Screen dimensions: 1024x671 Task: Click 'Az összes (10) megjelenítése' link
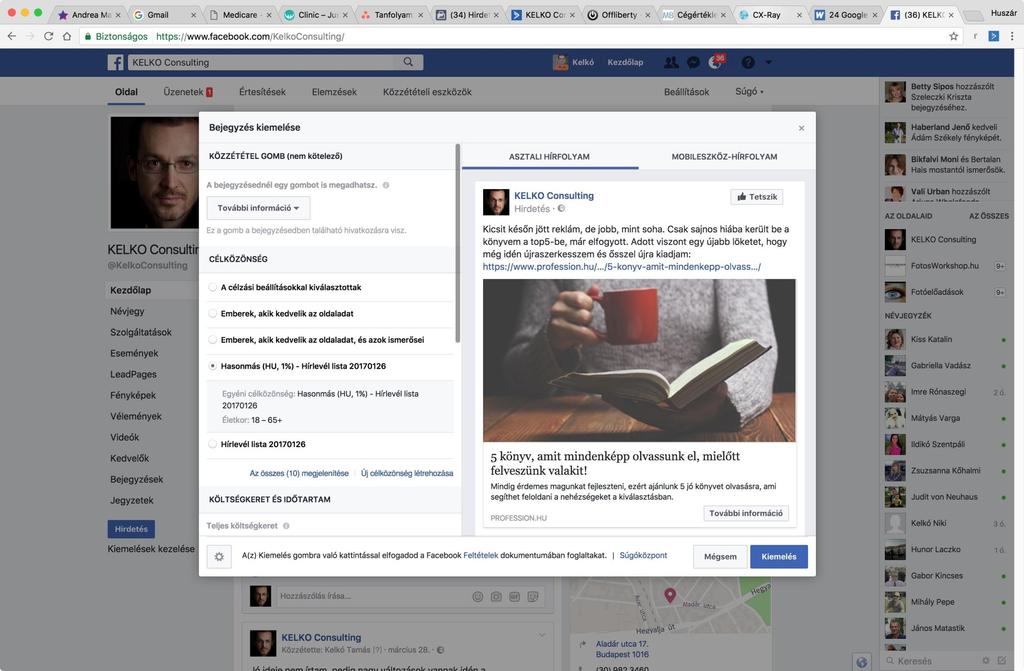tap(299, 473)
